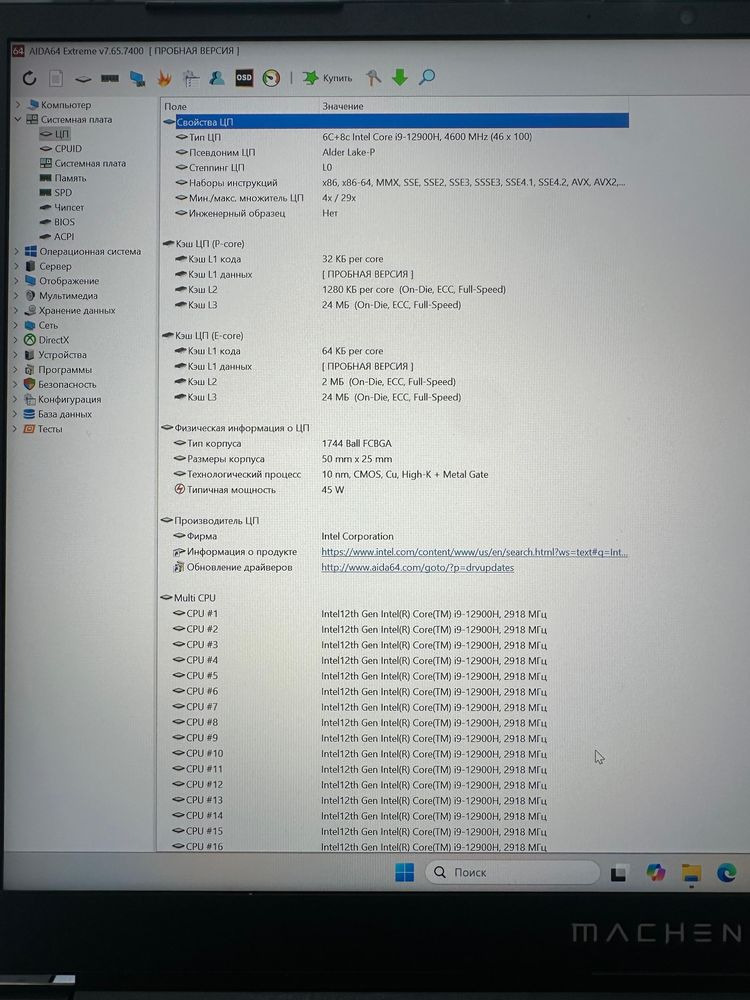Expand the Мультимедиа tree node
Screen dimensions: 750x1000
[17, 295]
